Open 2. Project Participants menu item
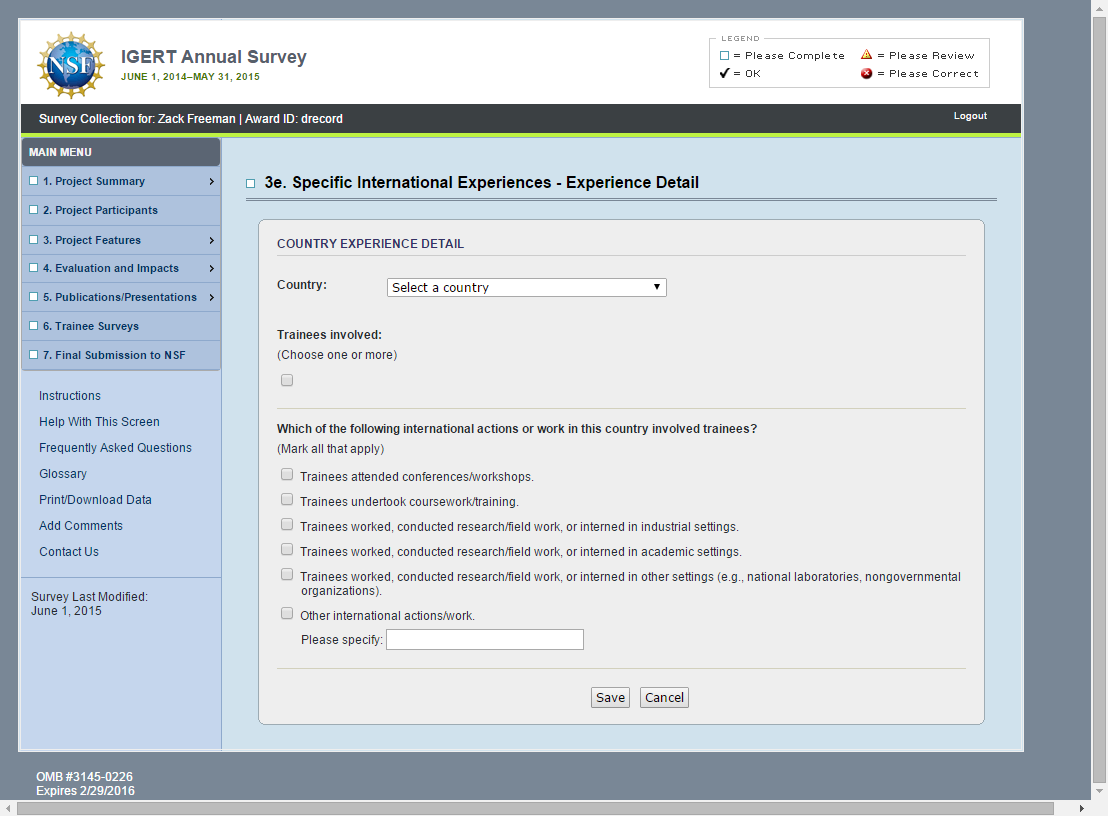The width and height of the screenshot is (1108, 816). pyautogui.click(x=100, y=210)
